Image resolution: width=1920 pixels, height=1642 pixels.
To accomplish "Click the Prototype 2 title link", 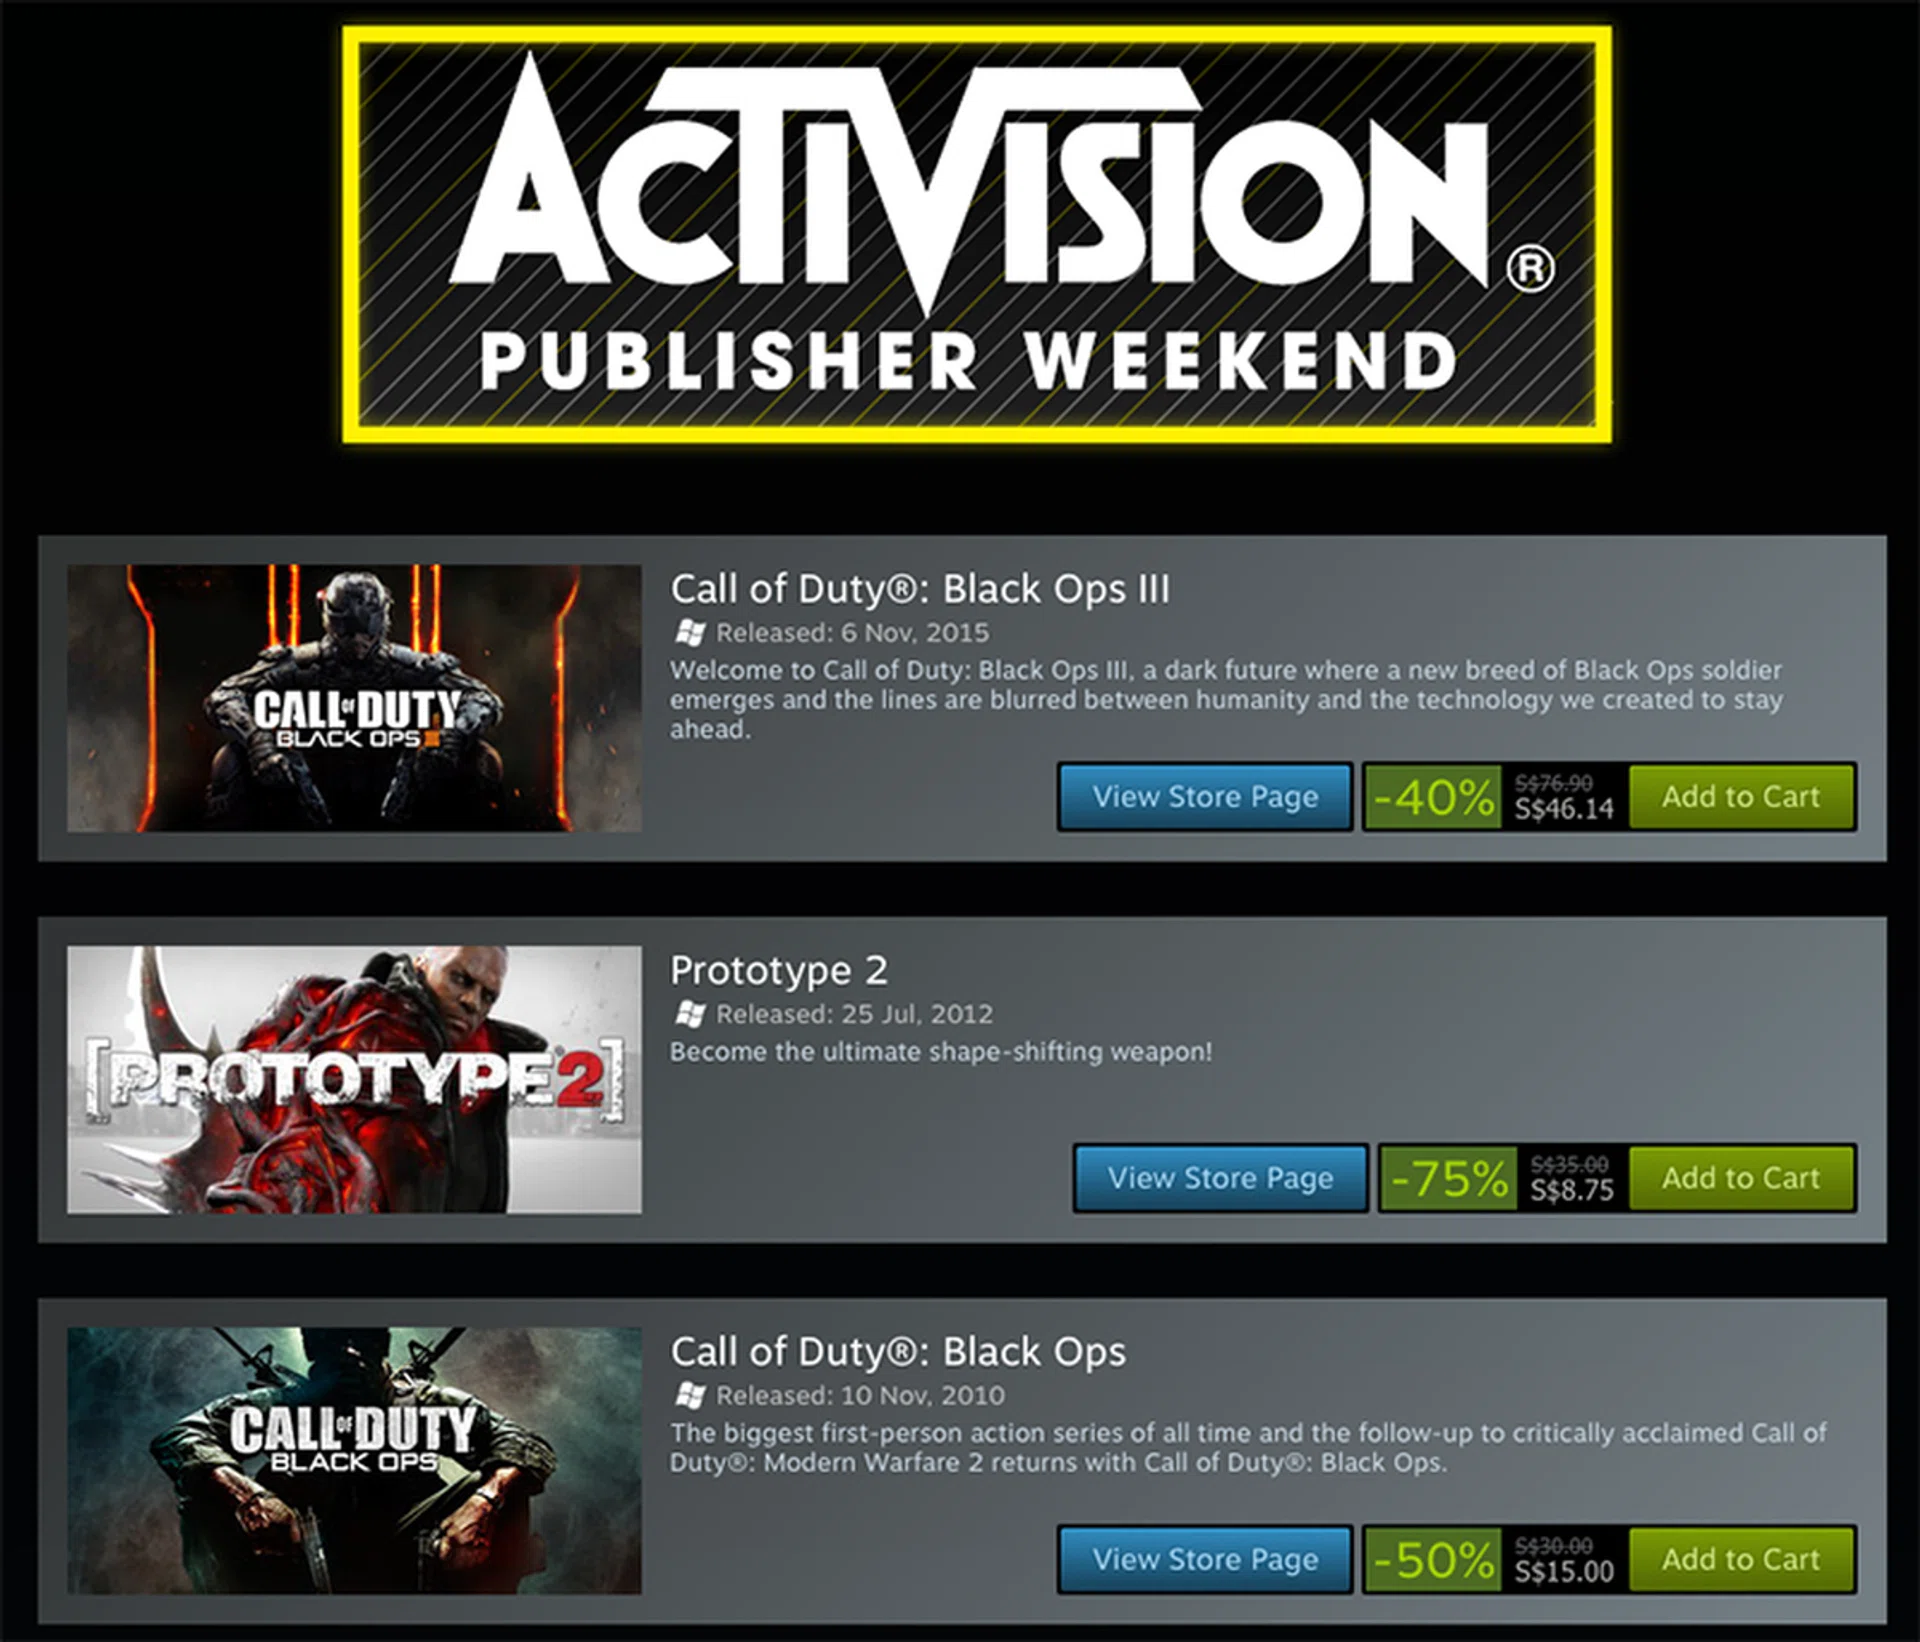I will (x=779, y=971).
